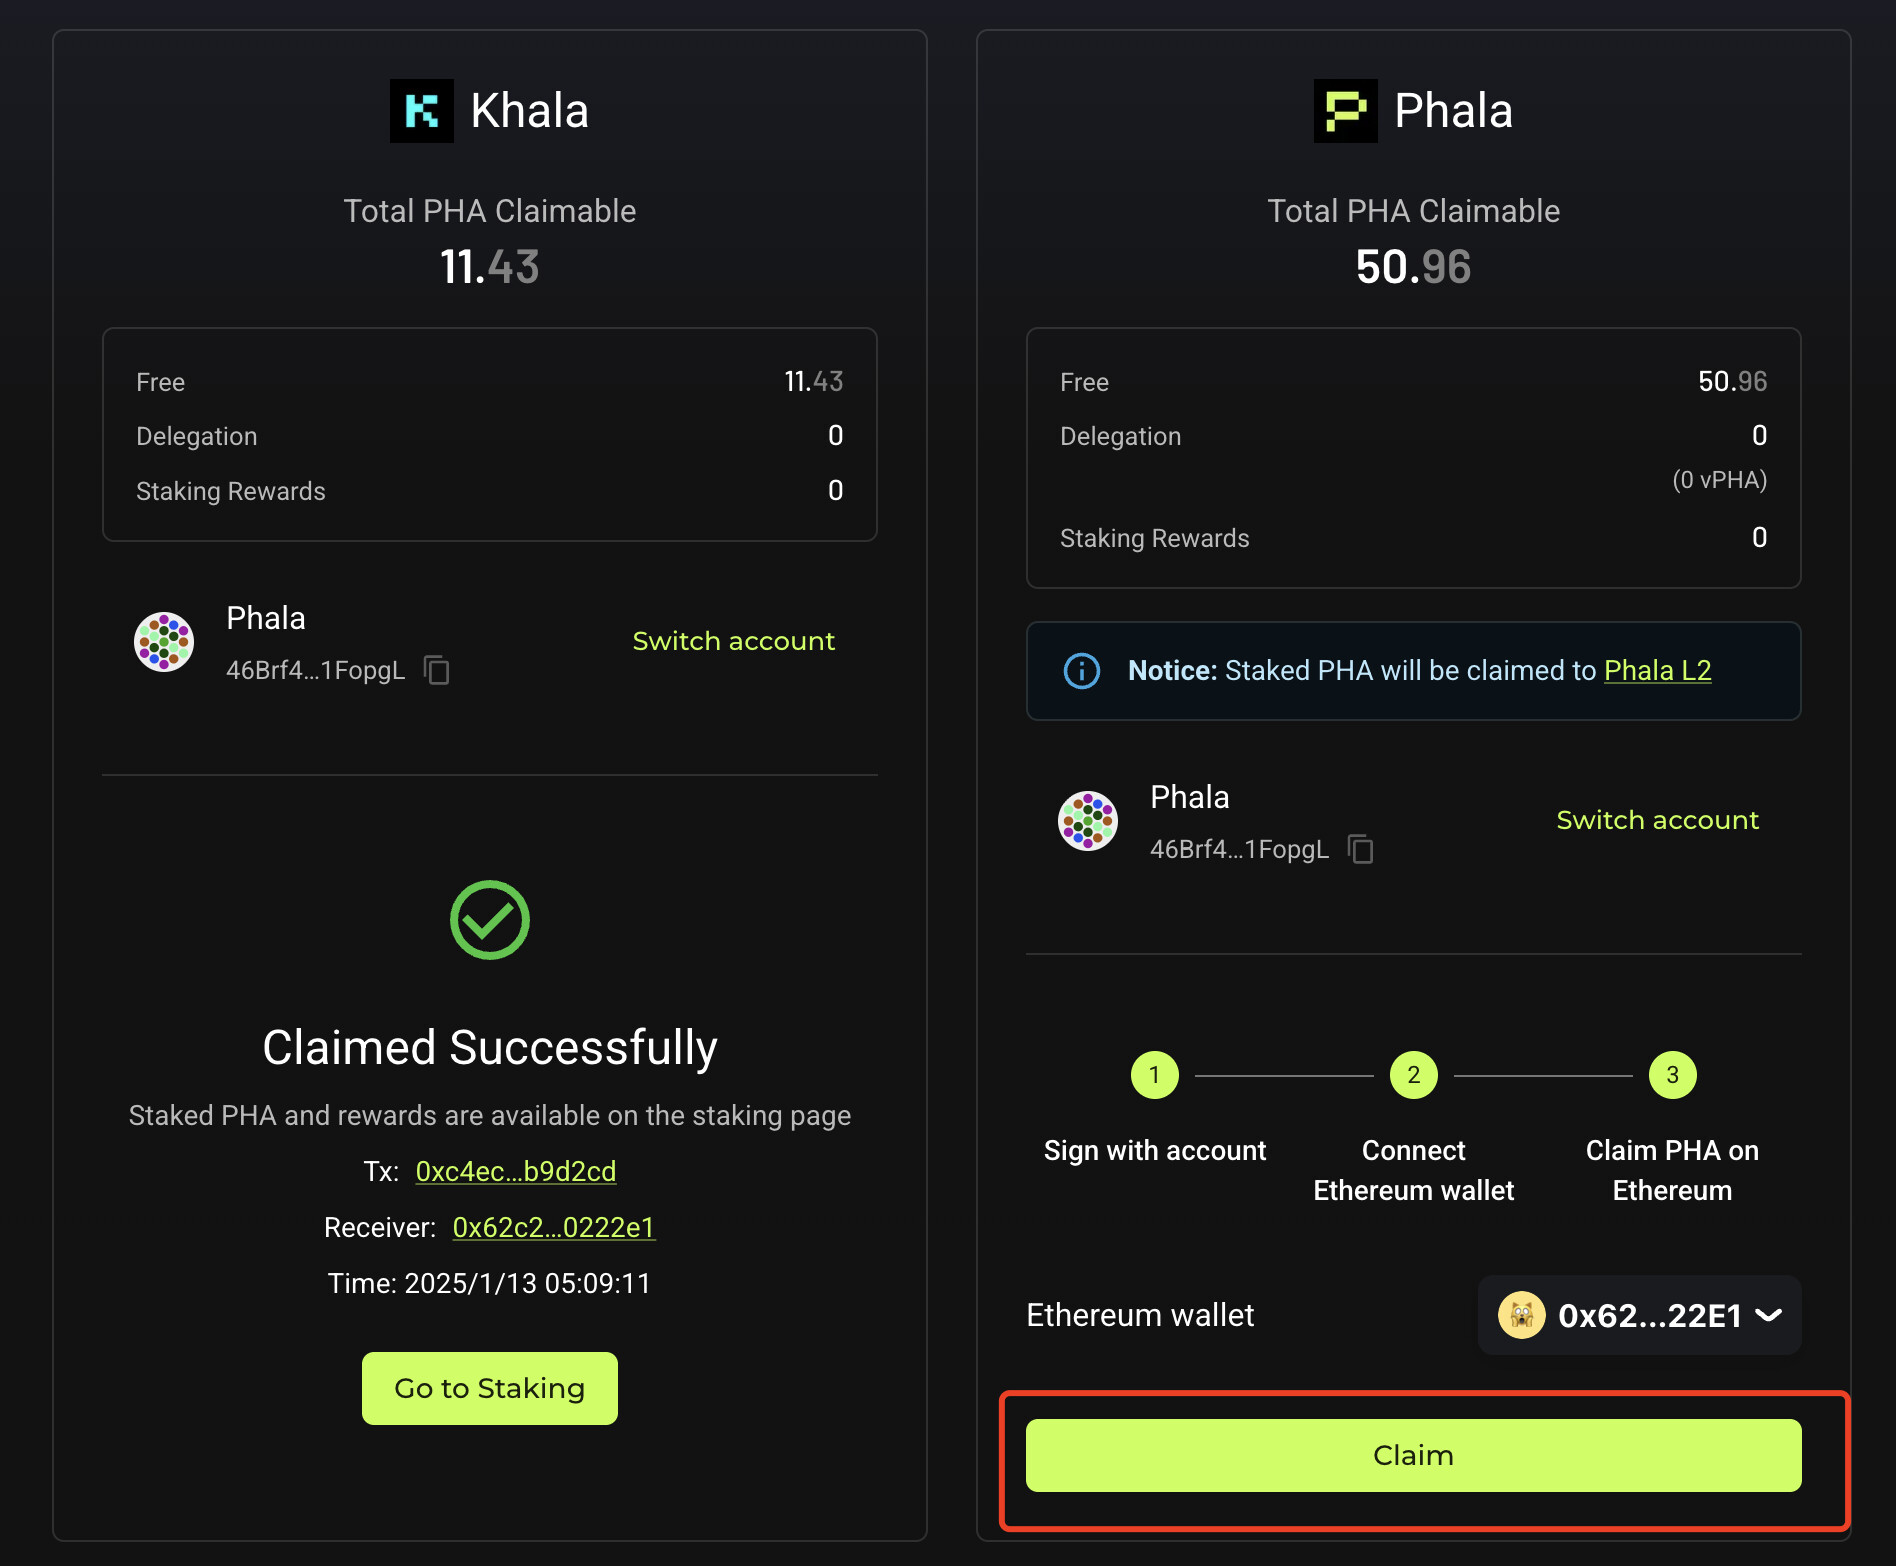Copy the Phala card account address
This screenshot has height=1566, width=1896.
point(1361,849)
